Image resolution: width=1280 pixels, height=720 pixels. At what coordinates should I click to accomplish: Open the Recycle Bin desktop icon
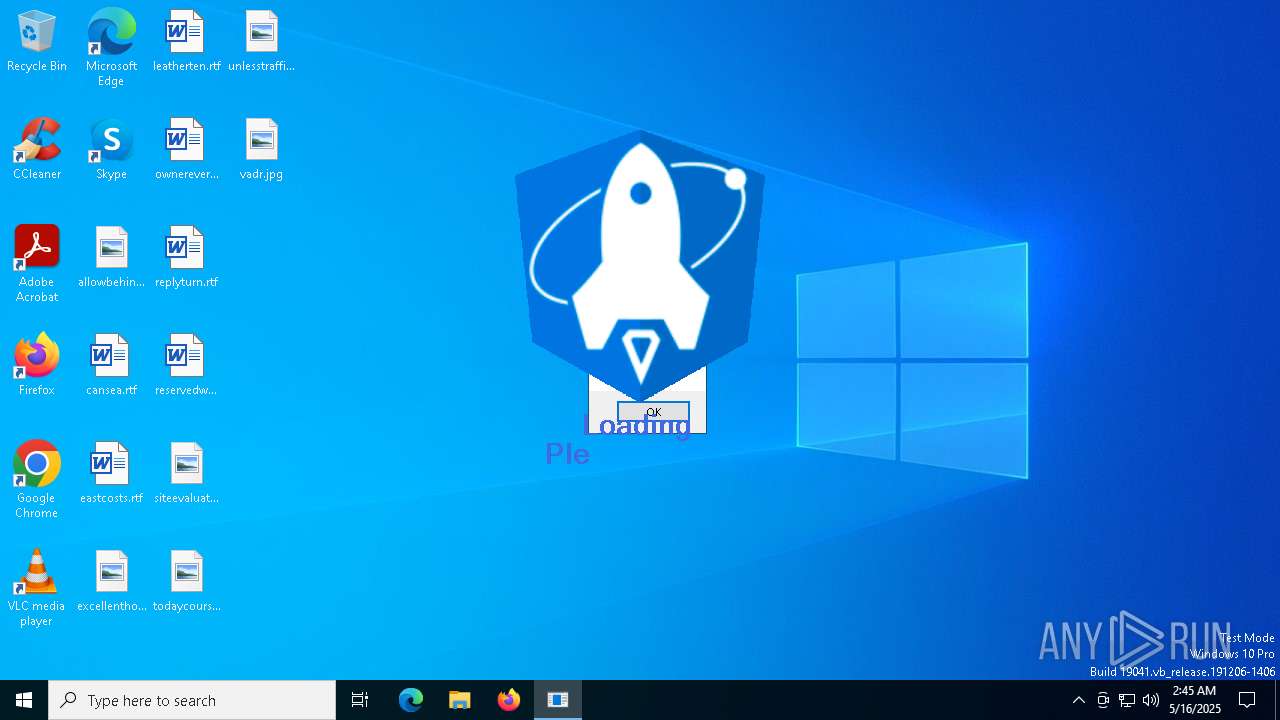click(x=37, y=42)
